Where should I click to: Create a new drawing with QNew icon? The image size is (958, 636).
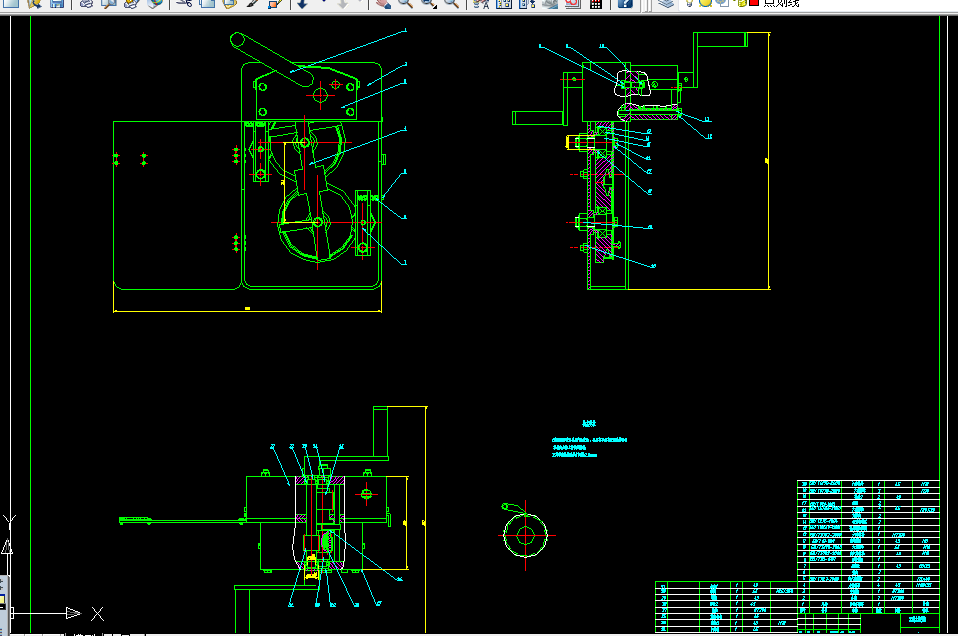[11, 3]
